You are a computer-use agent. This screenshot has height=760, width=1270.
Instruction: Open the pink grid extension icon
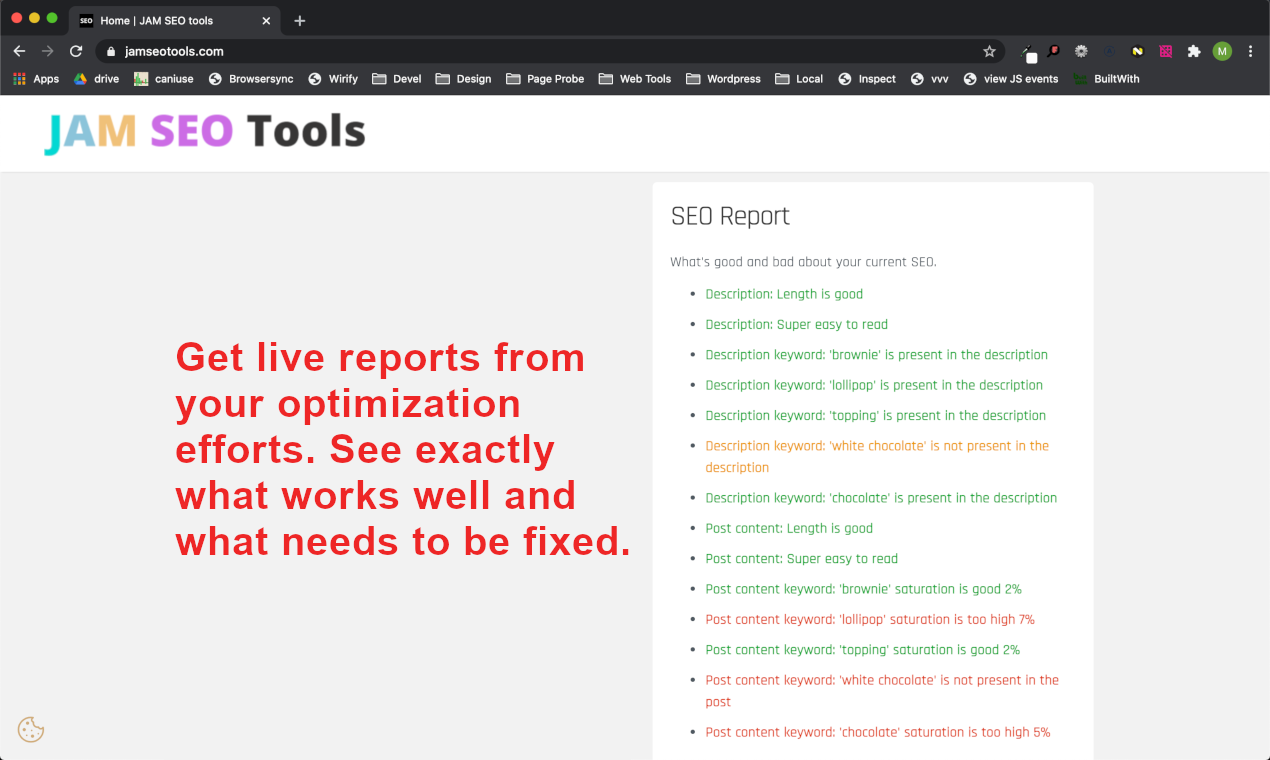[1167, 51]
